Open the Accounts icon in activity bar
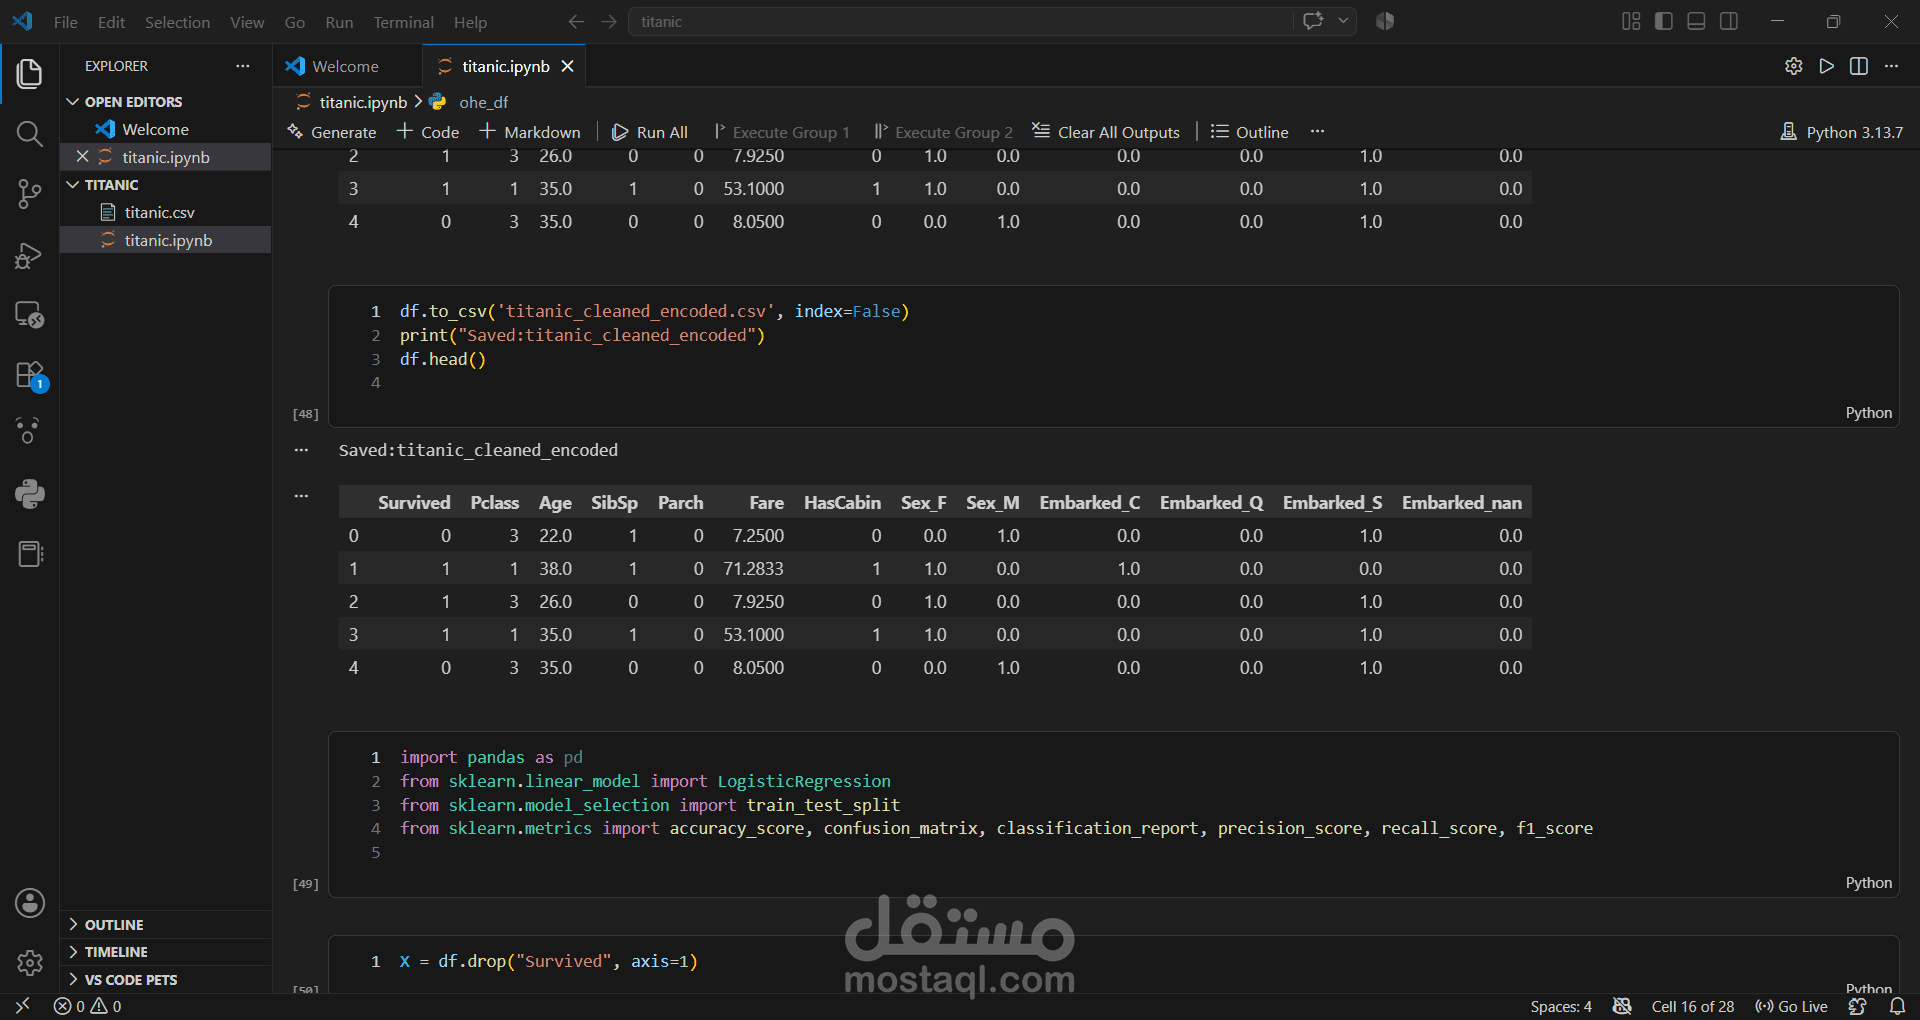Viewport: 1920px width, 1020px height. pos(30,903)
